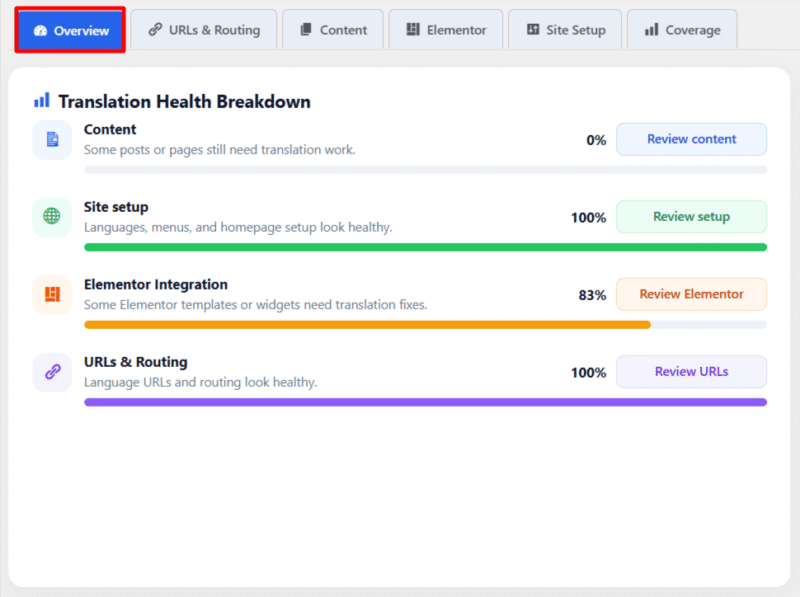This screenshot has width=800, height=597.
Task: Click the Site setup globe icon
Action: 52,217
